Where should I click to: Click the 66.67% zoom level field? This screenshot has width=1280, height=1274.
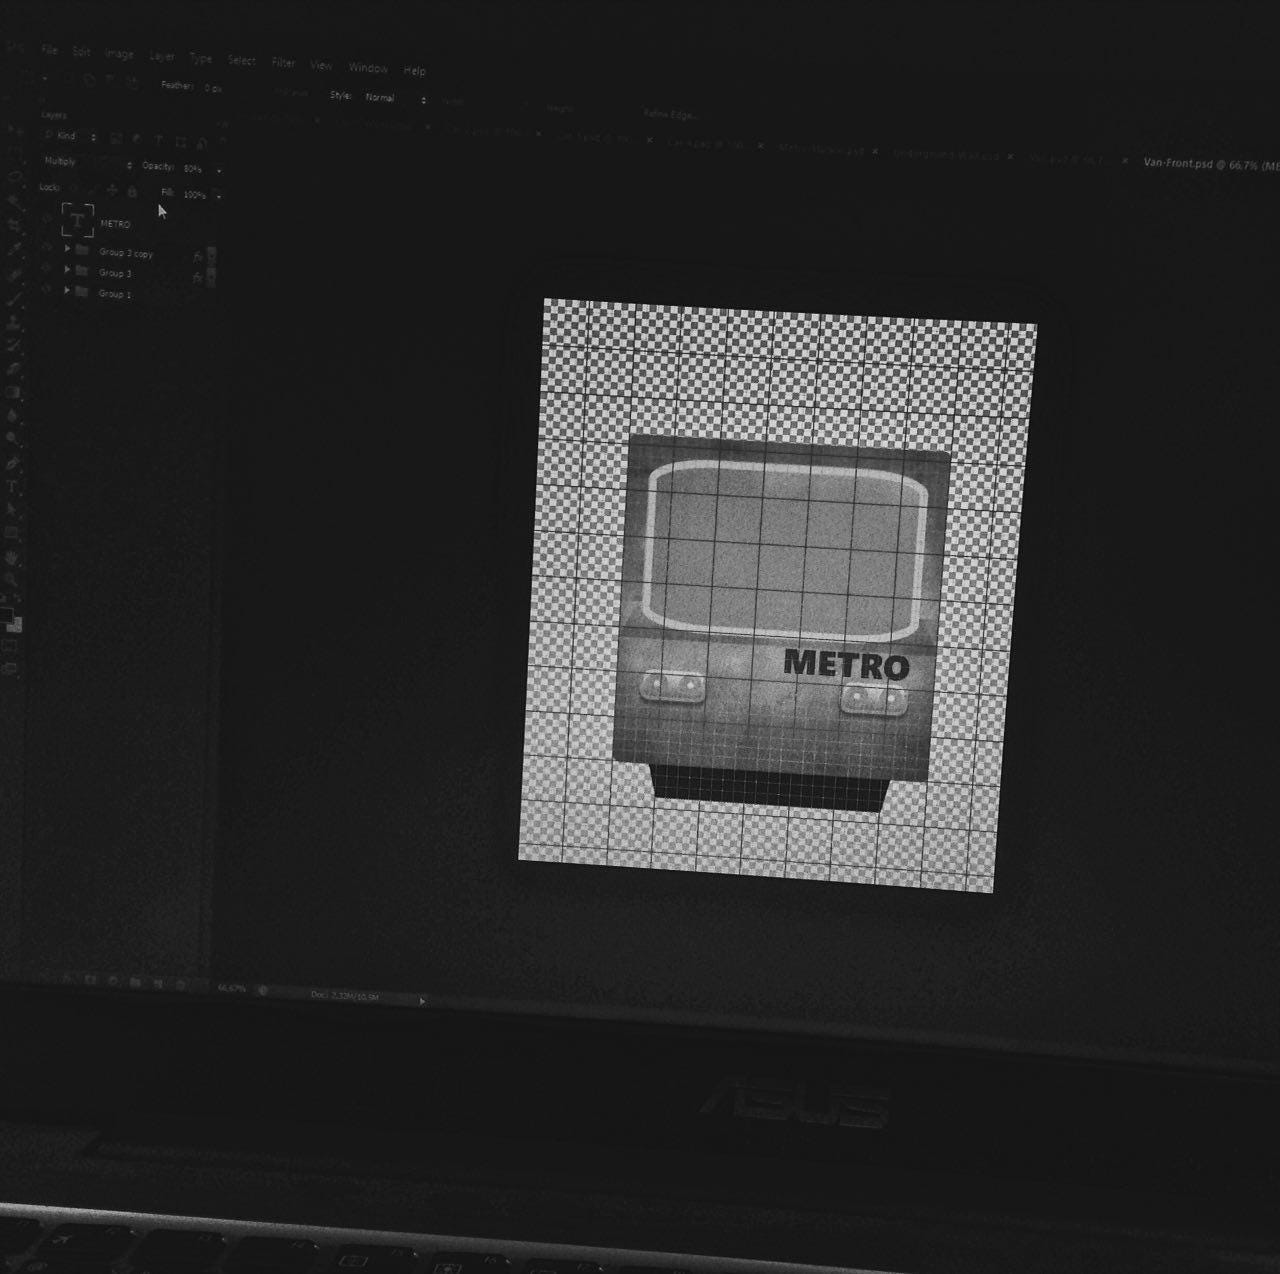click(232, 988)
